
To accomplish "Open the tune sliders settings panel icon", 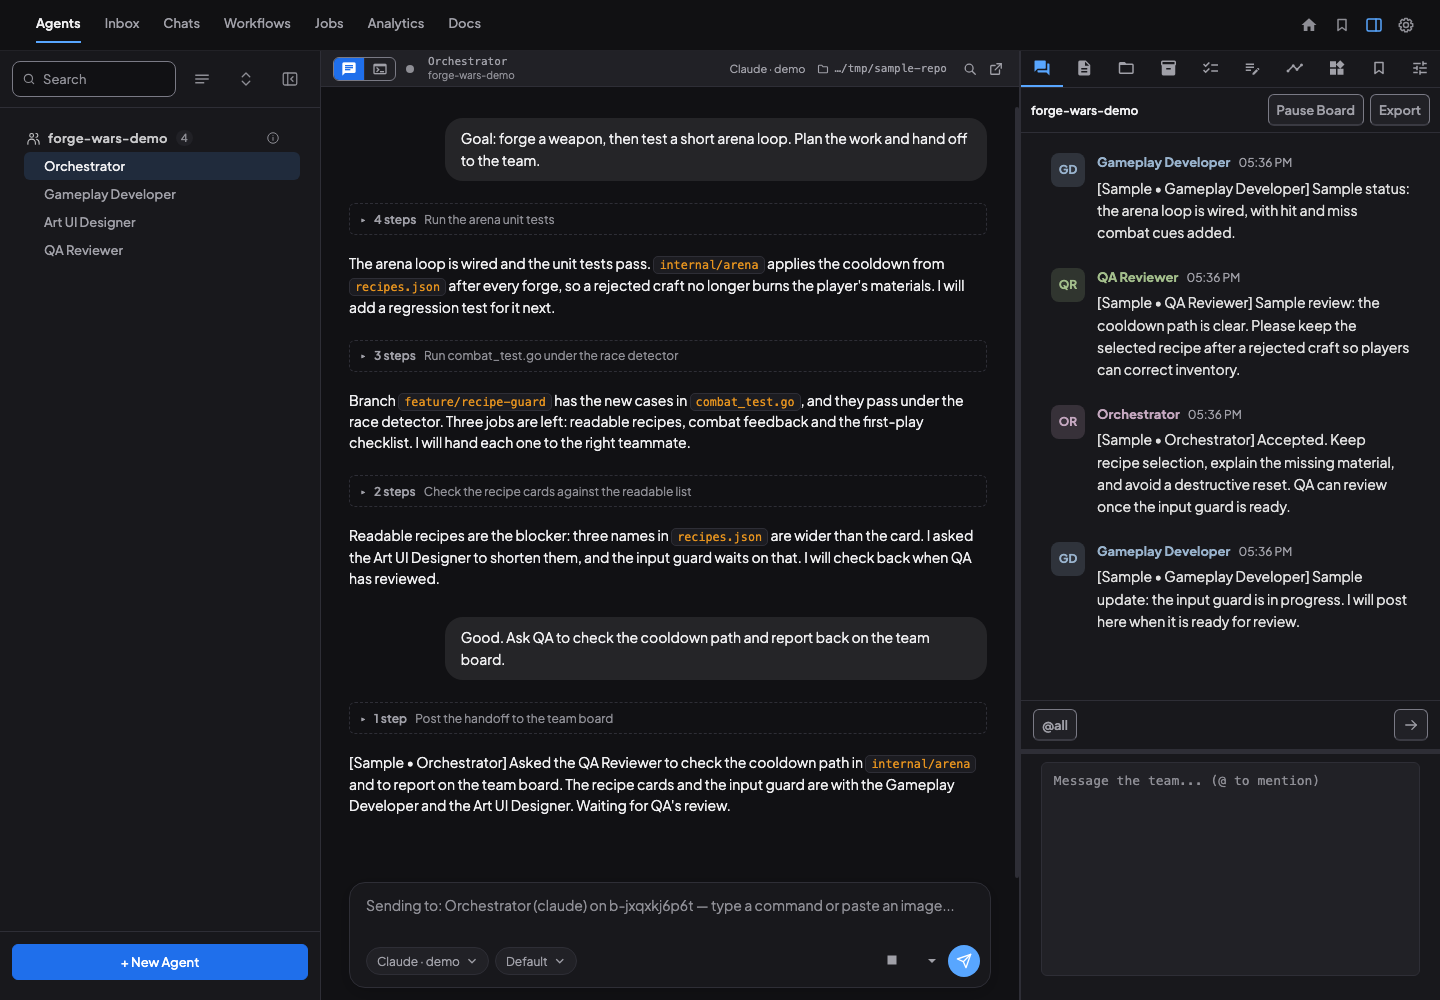I will [x=1420, y=68].
